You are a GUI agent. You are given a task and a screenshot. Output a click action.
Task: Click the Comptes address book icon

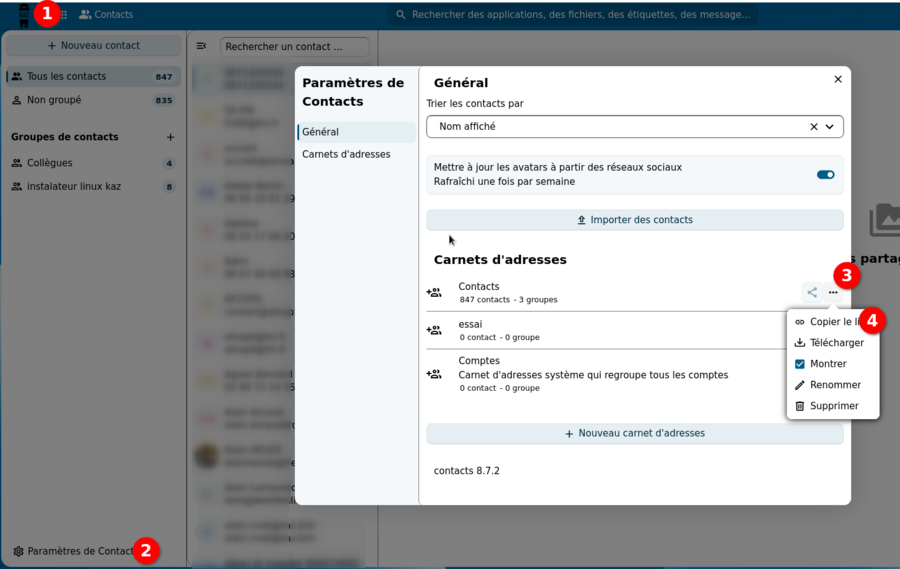(x=434, y=374)
